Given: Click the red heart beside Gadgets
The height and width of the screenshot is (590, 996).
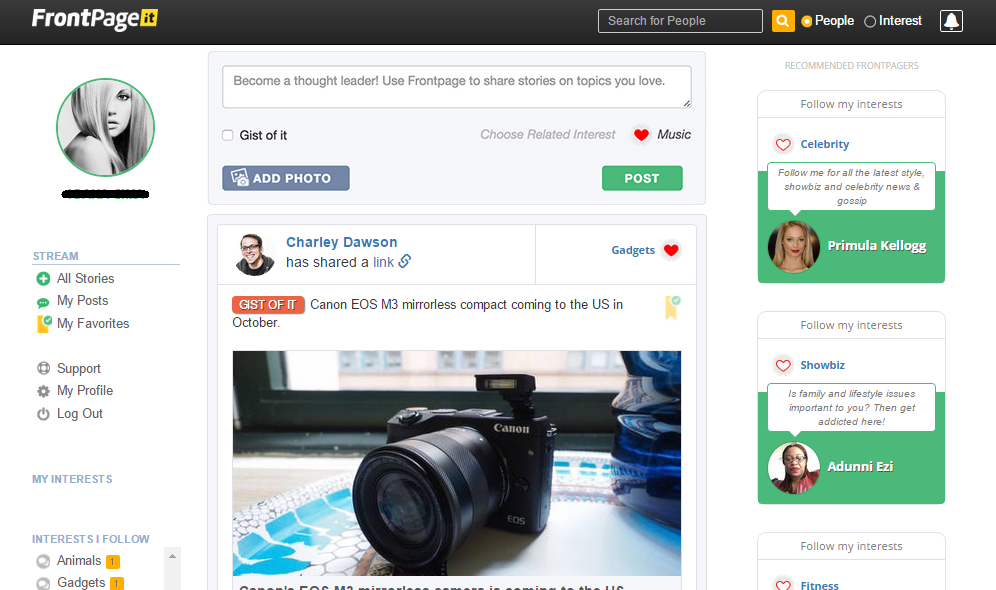Looking at the screenshot, I should [671, 250].
